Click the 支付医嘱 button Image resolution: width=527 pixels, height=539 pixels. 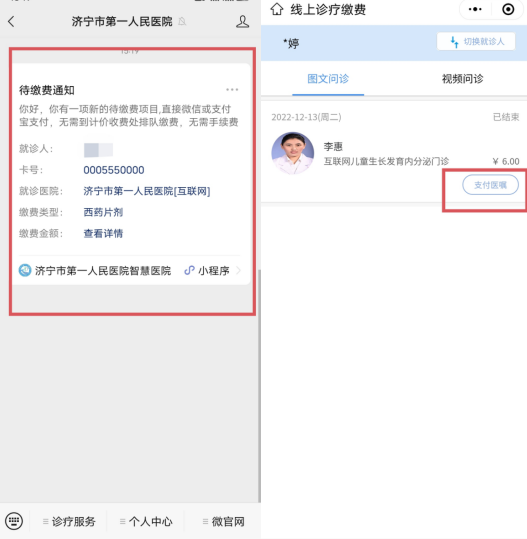point(490,185)
